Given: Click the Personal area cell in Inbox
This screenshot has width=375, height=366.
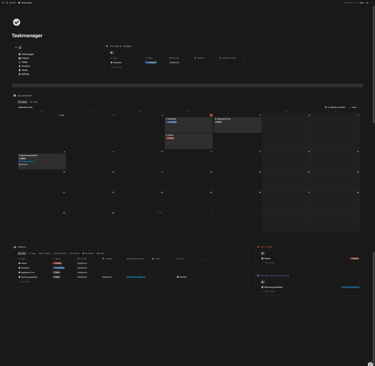Looking at the screenshot, I should pyautogui.click(x=182, y=277).
